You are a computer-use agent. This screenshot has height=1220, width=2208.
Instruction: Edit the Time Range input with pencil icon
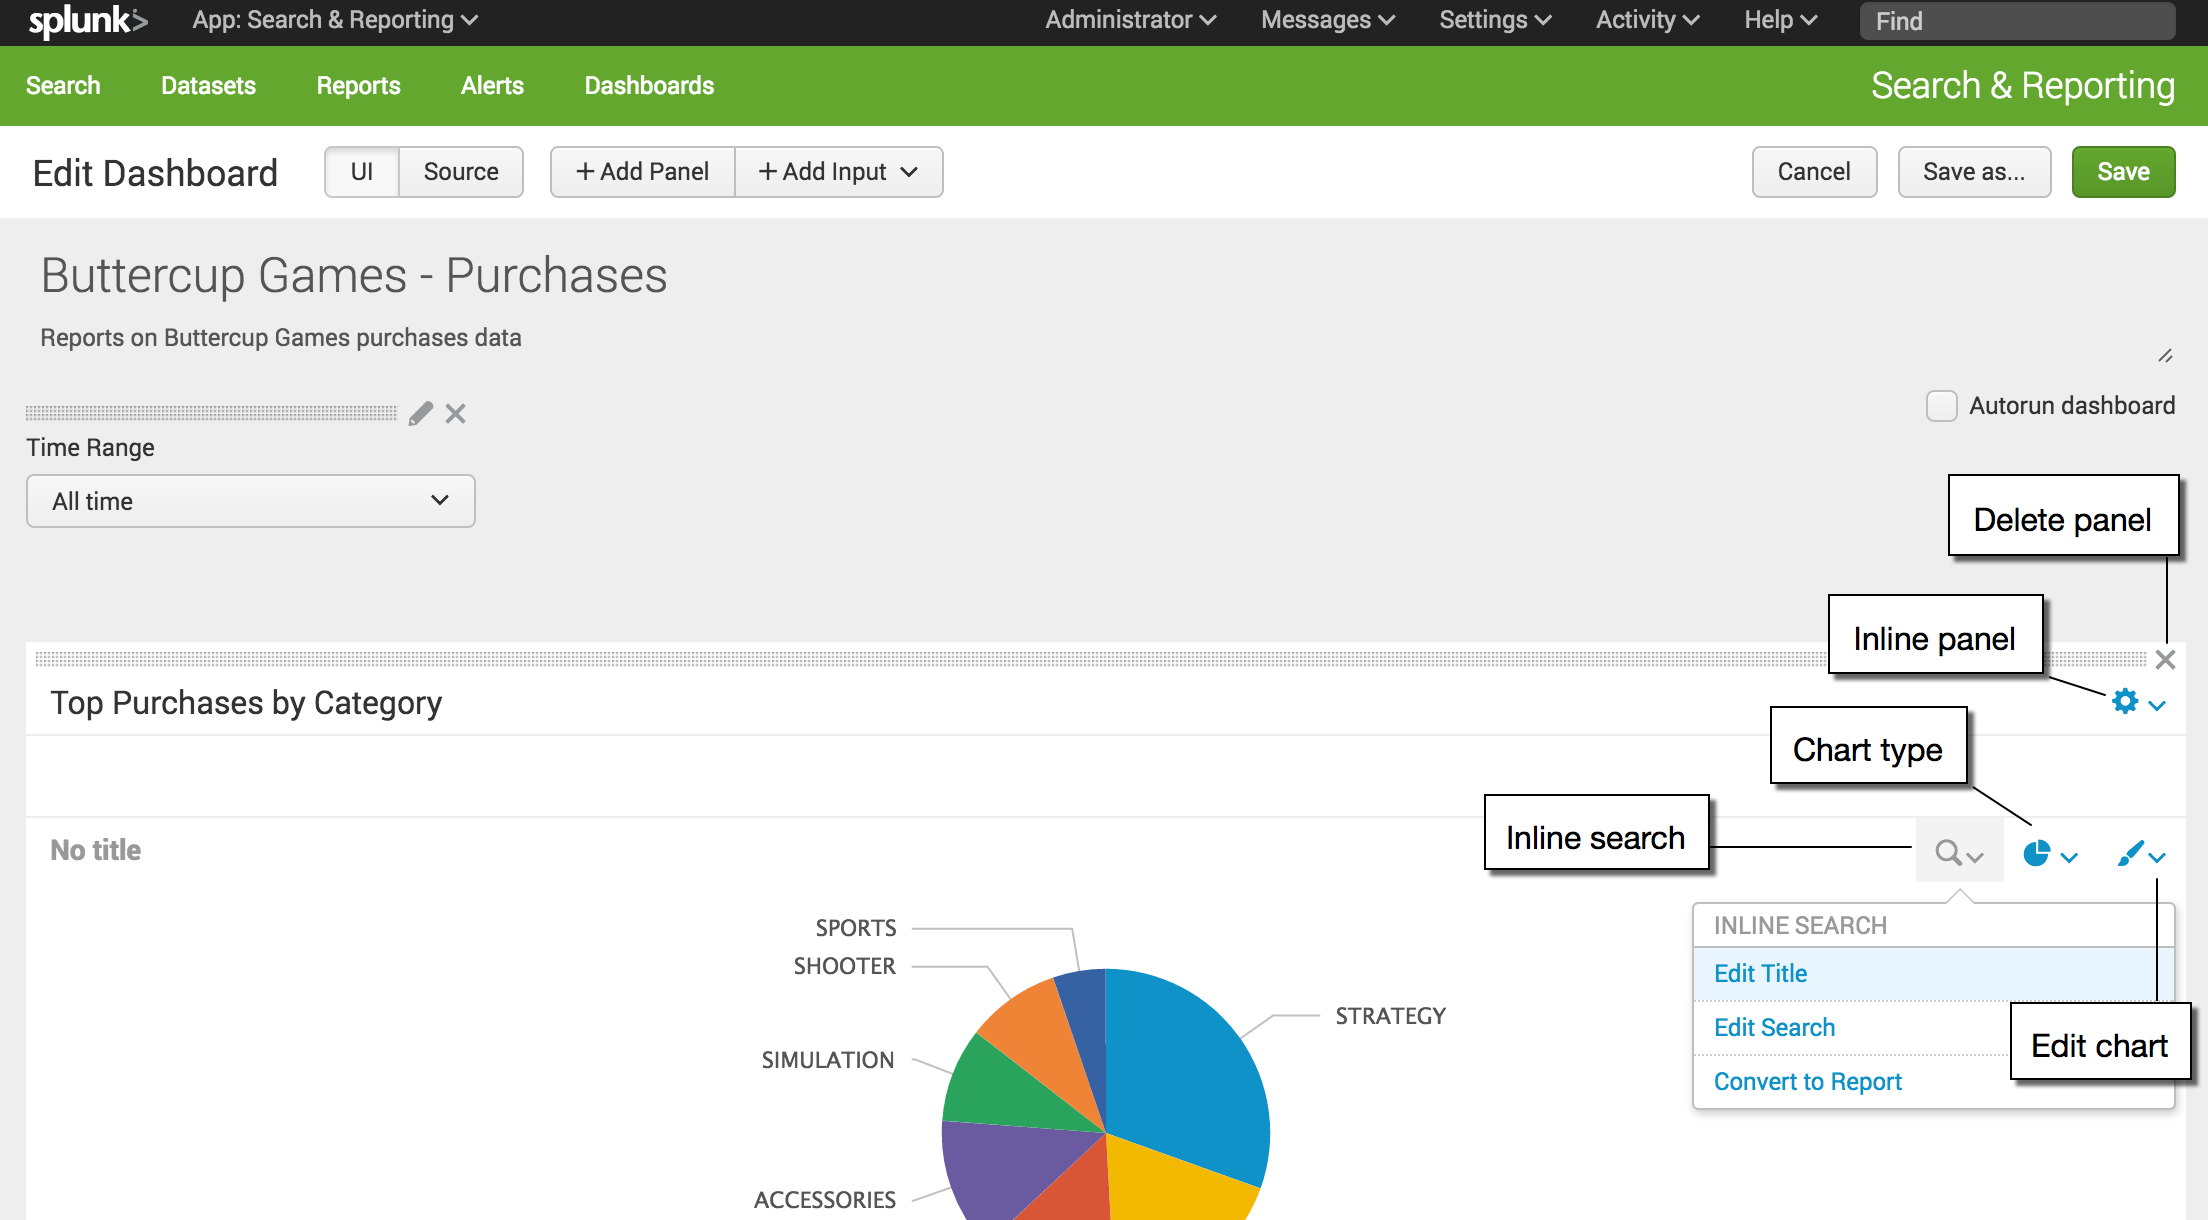tap(421, 413)
